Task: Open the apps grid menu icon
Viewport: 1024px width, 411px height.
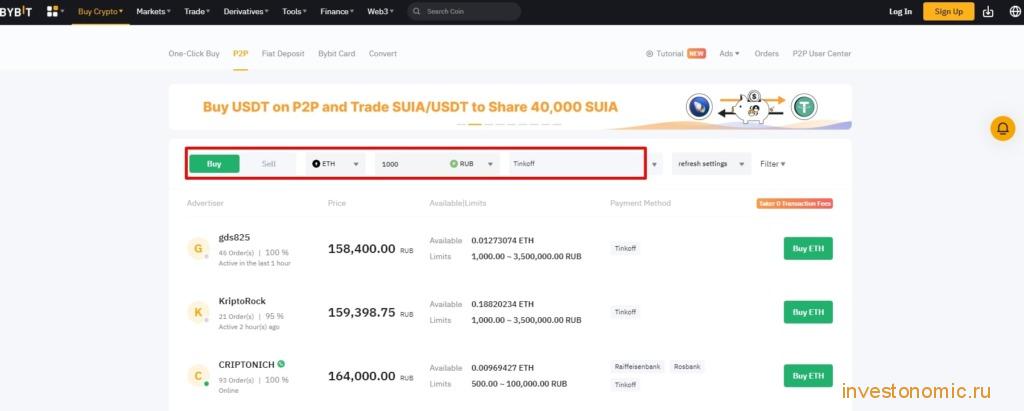Action: pyautogui.click(x=52, y=11)
